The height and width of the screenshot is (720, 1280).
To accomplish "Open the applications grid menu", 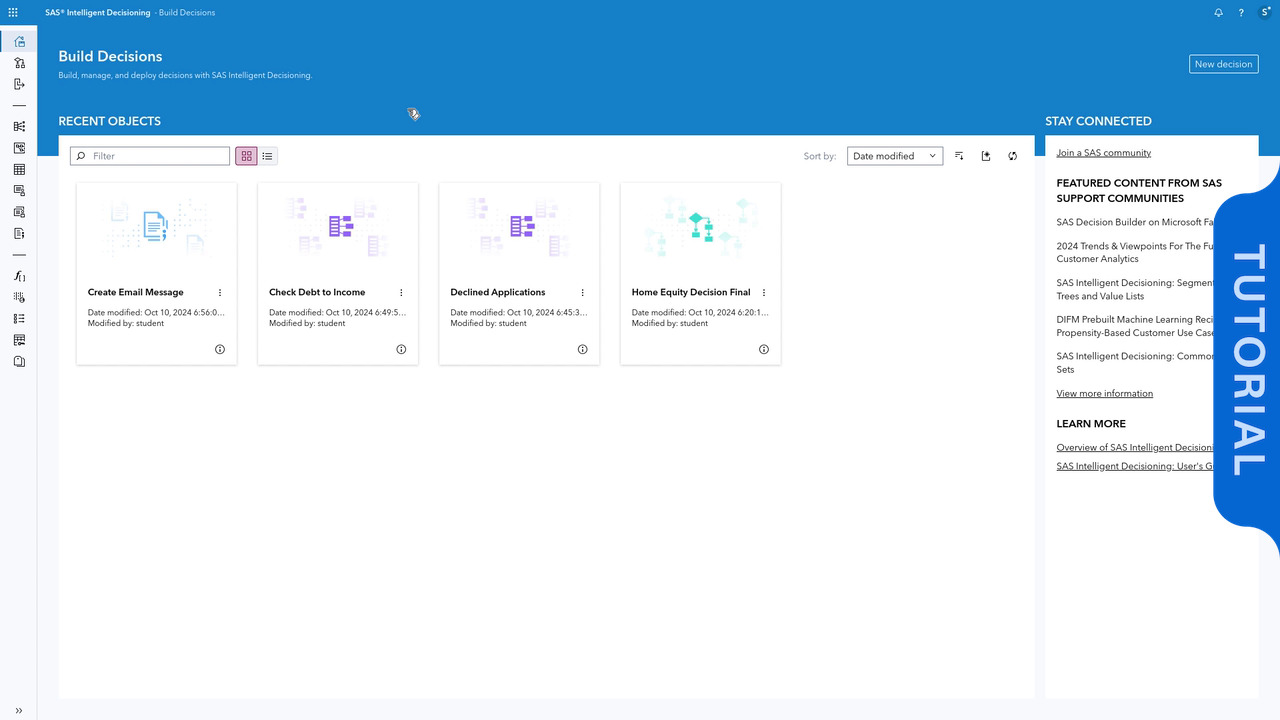I will (13, 13).
